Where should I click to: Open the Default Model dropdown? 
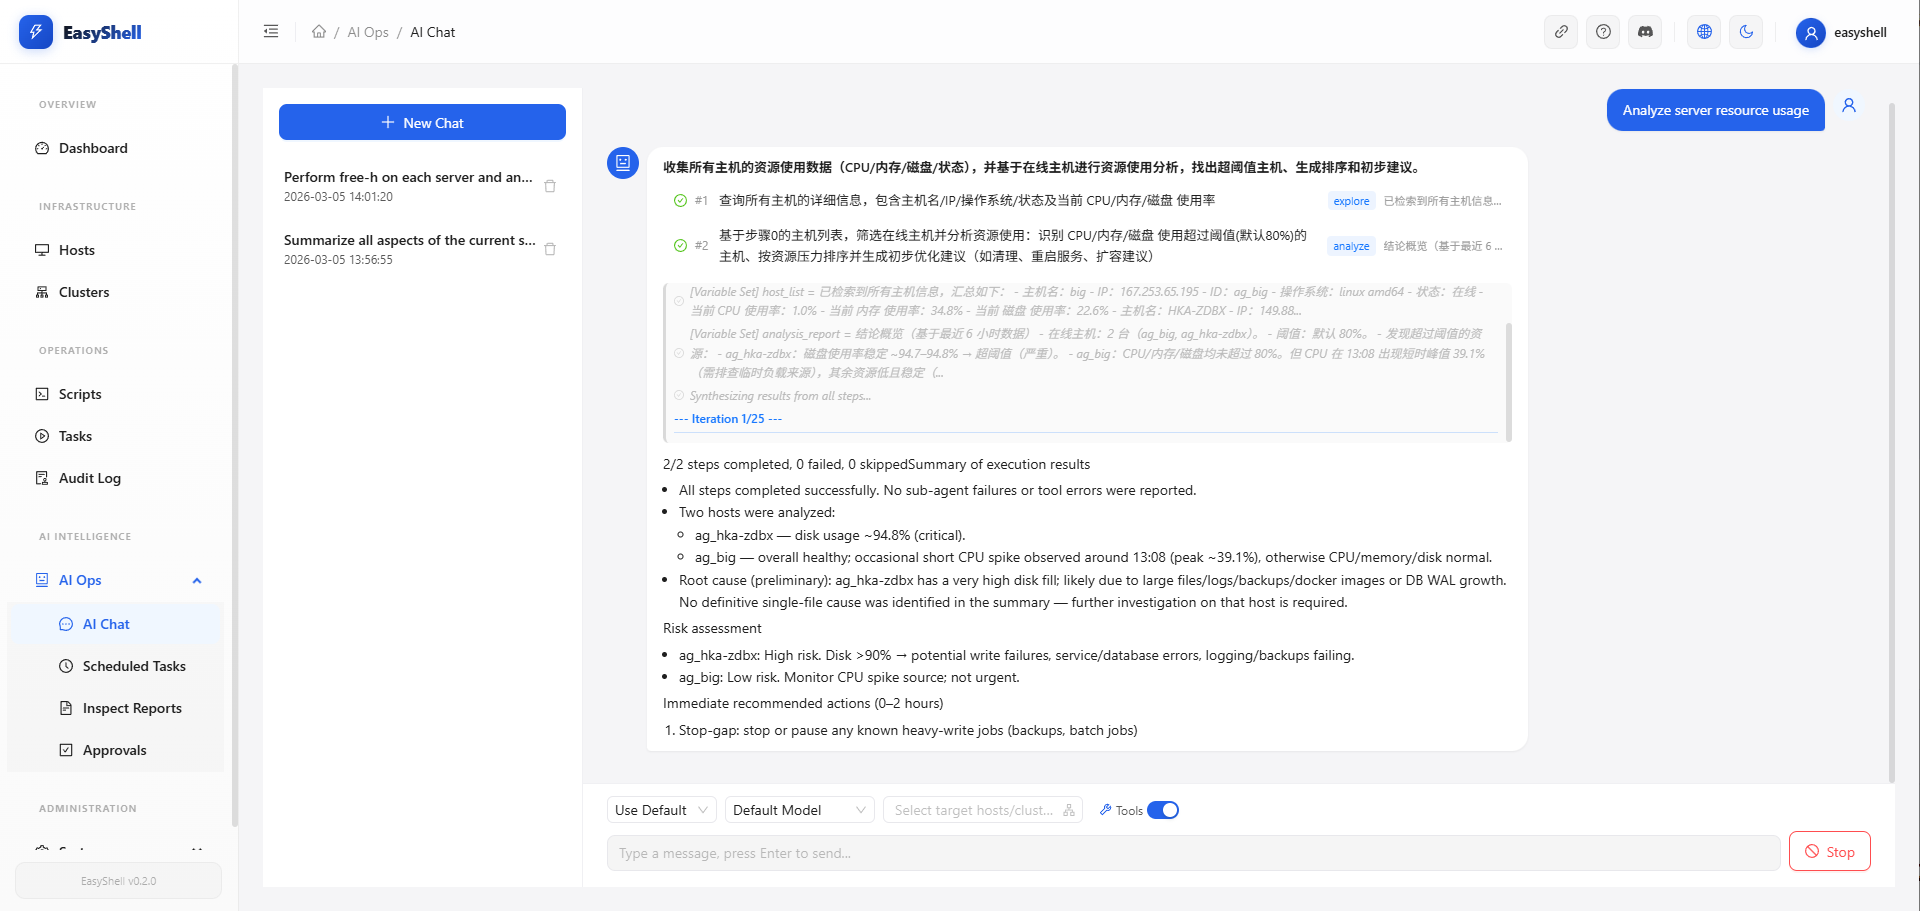pyautogui.click(x=798, y=809)
